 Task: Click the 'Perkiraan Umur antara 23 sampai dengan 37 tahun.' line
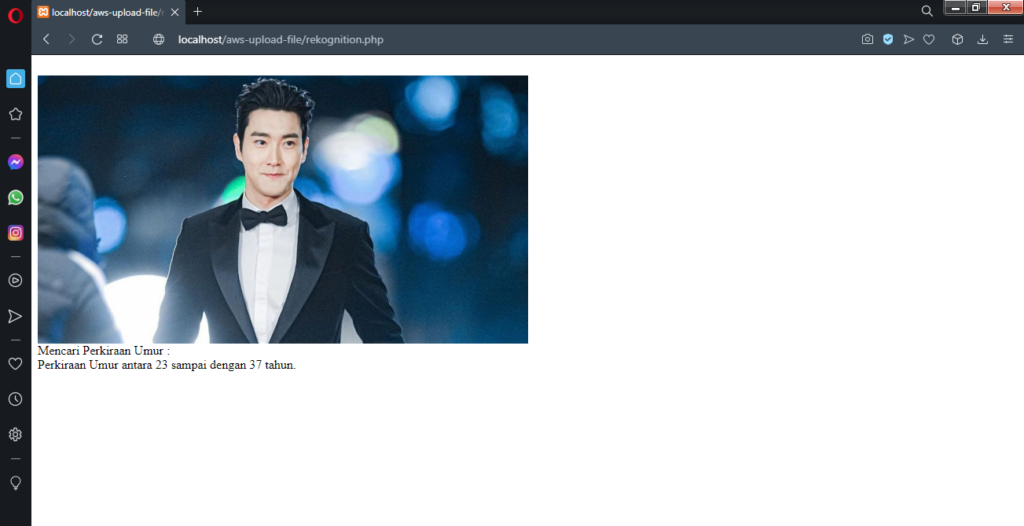pyautogui.click(x=167, y=365)
